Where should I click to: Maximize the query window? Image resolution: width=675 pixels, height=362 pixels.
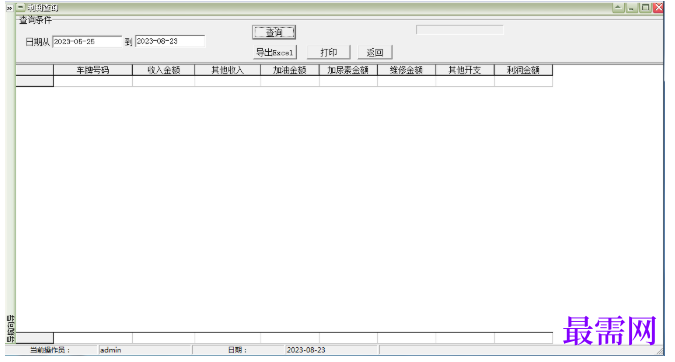[x=645, y=8]
